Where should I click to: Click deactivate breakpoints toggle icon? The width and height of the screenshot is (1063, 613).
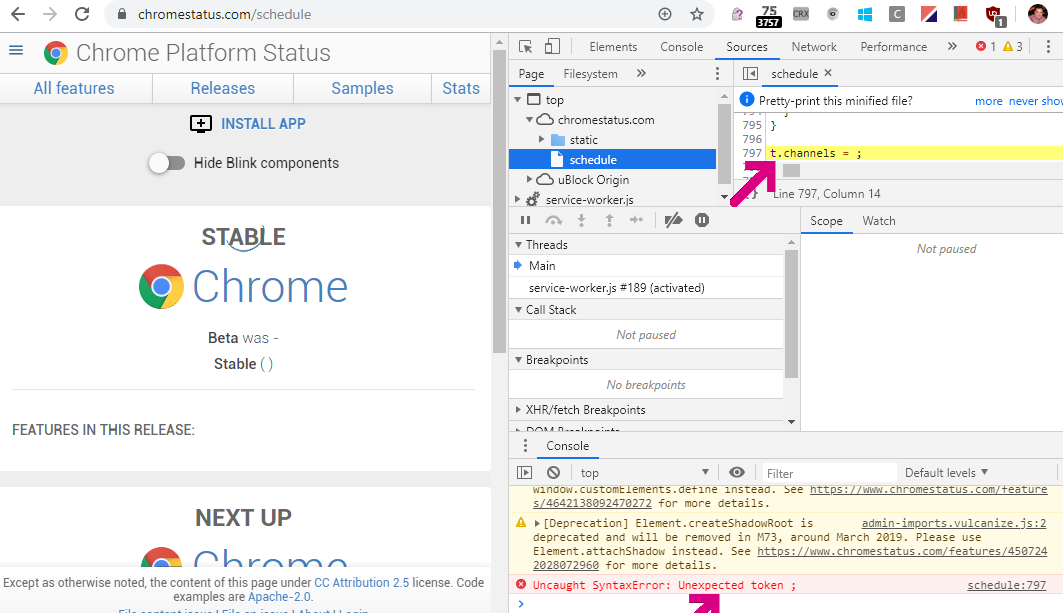(672, 220)
